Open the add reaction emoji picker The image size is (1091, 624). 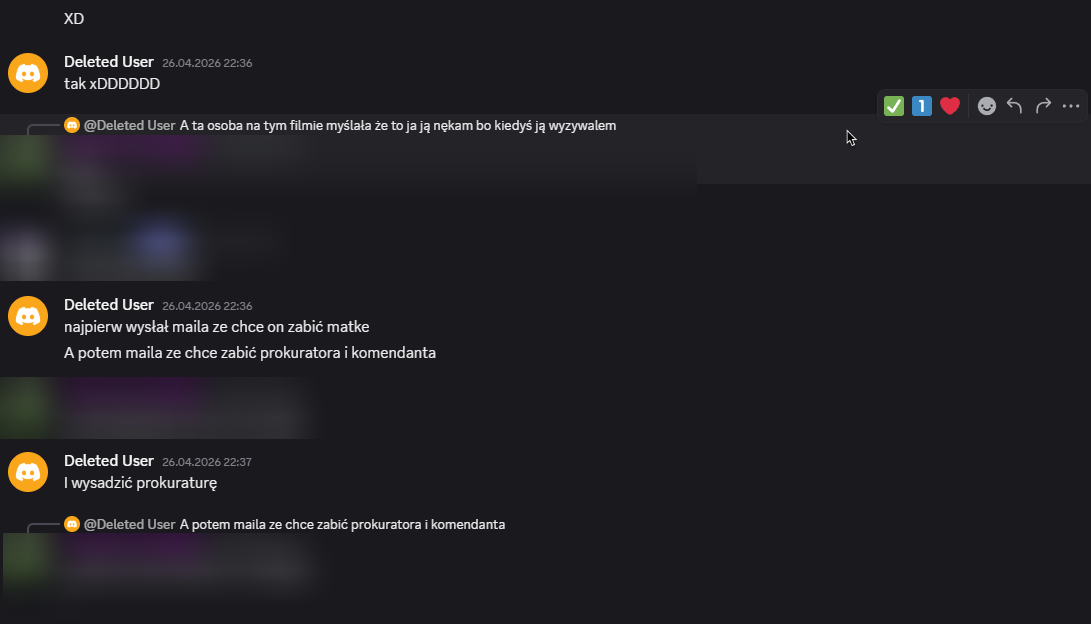[987, 106]
